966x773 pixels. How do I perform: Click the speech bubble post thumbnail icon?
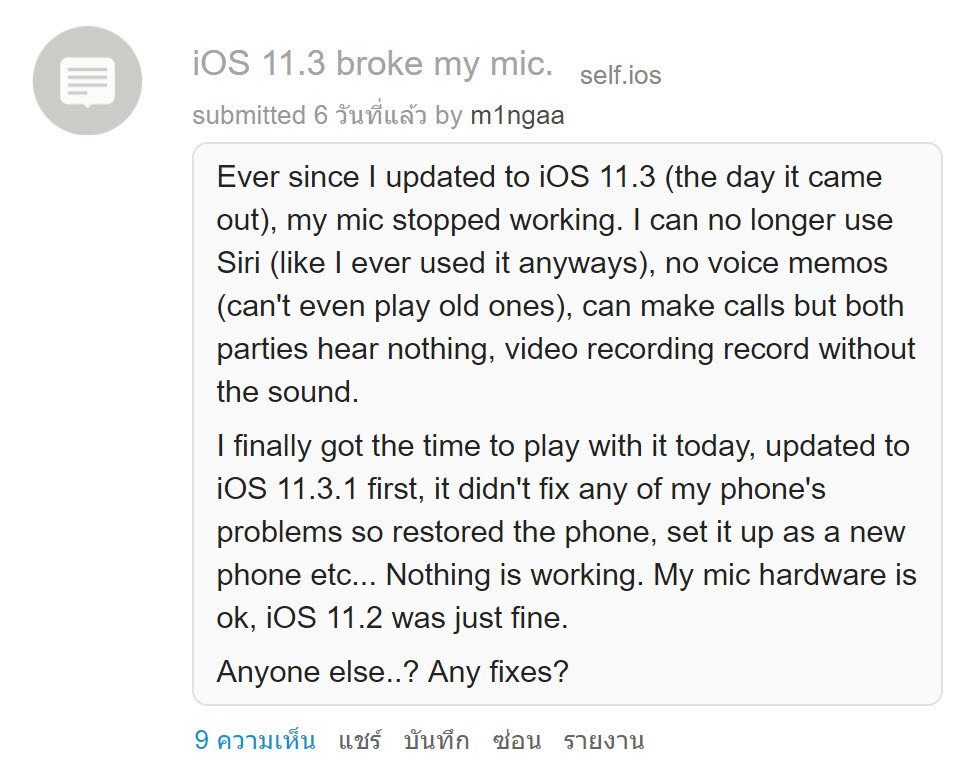[87, 80]
